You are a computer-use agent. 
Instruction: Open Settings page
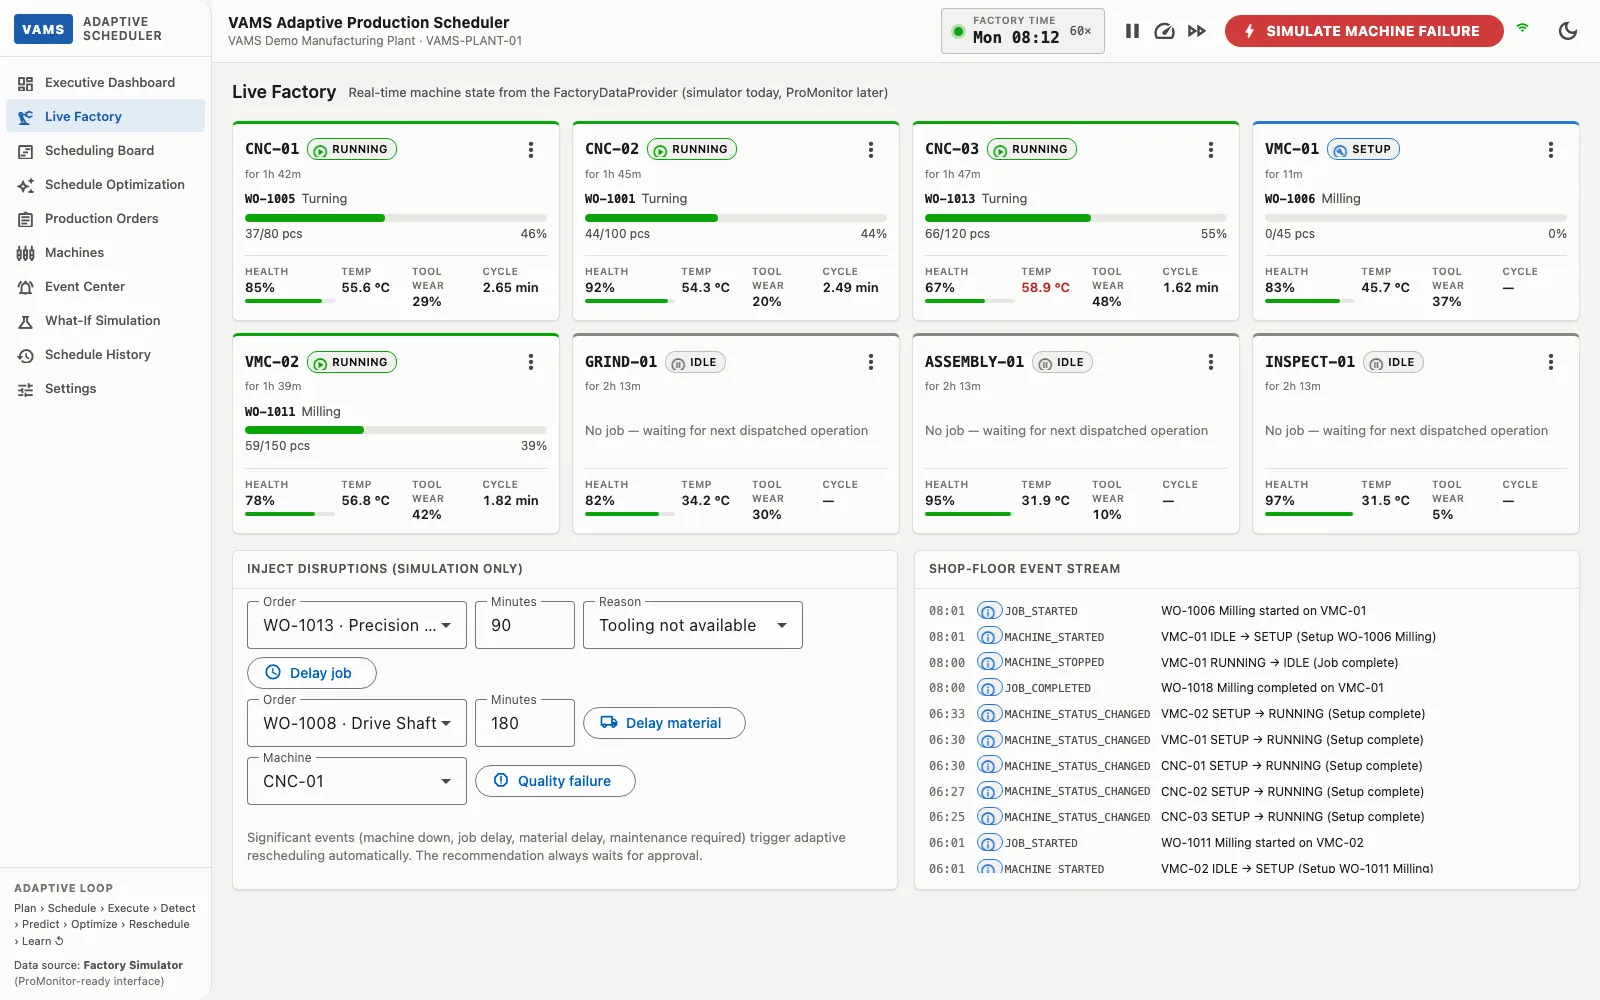click(105, 389)
